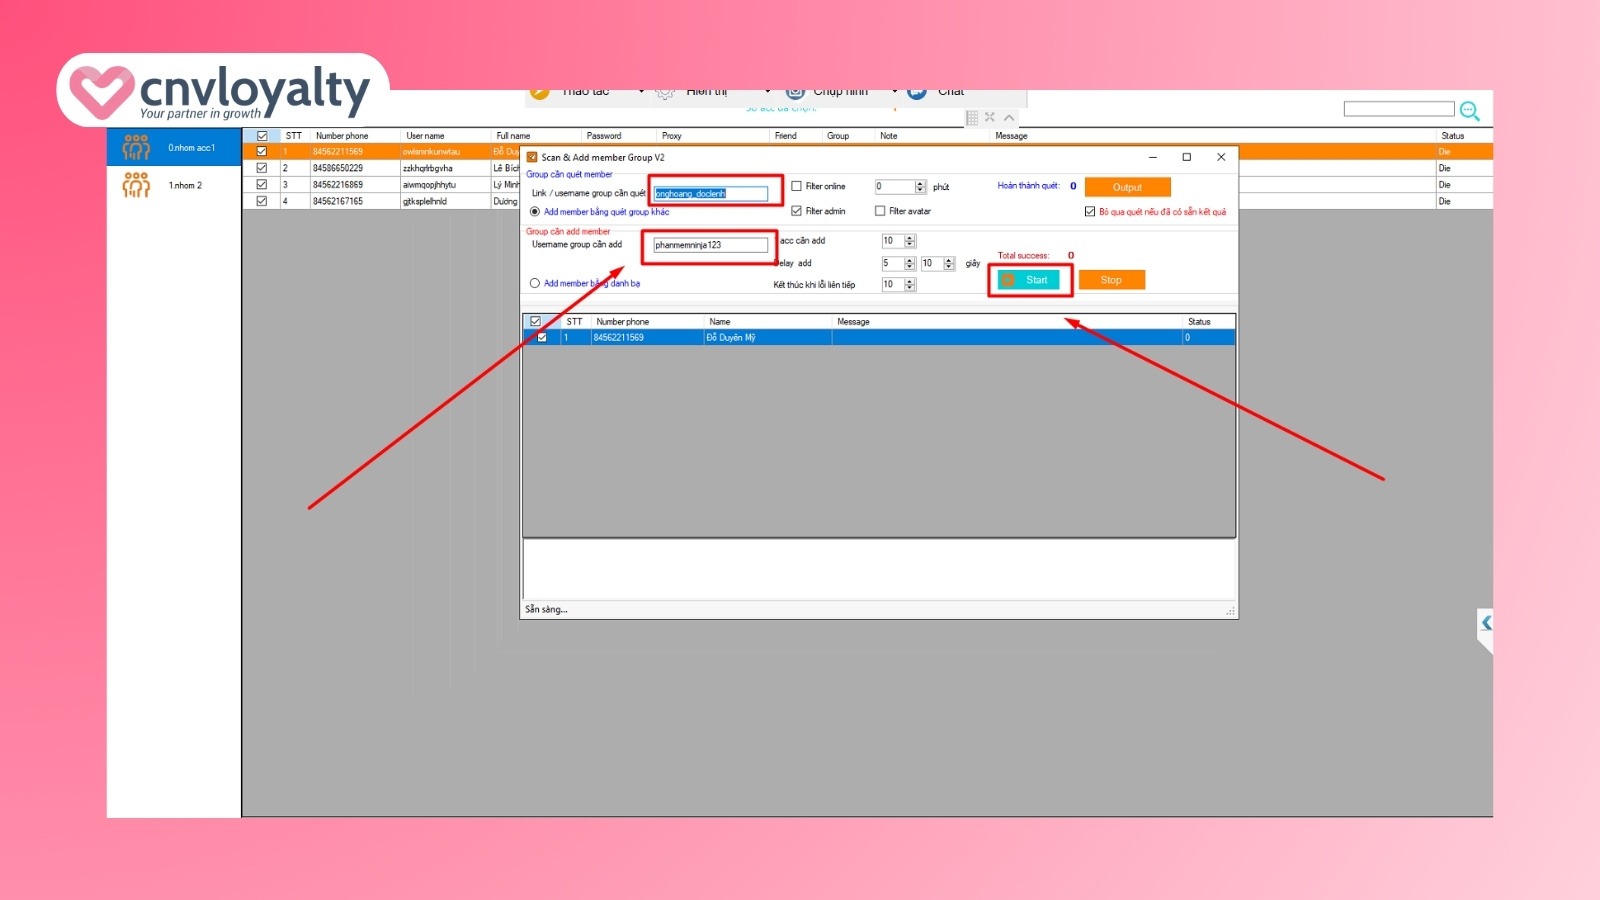1600x900 pixels.
Task: Click the 'Kết thúc khi lỗi liên tiếp' spinner
Action: pos(909,285)
